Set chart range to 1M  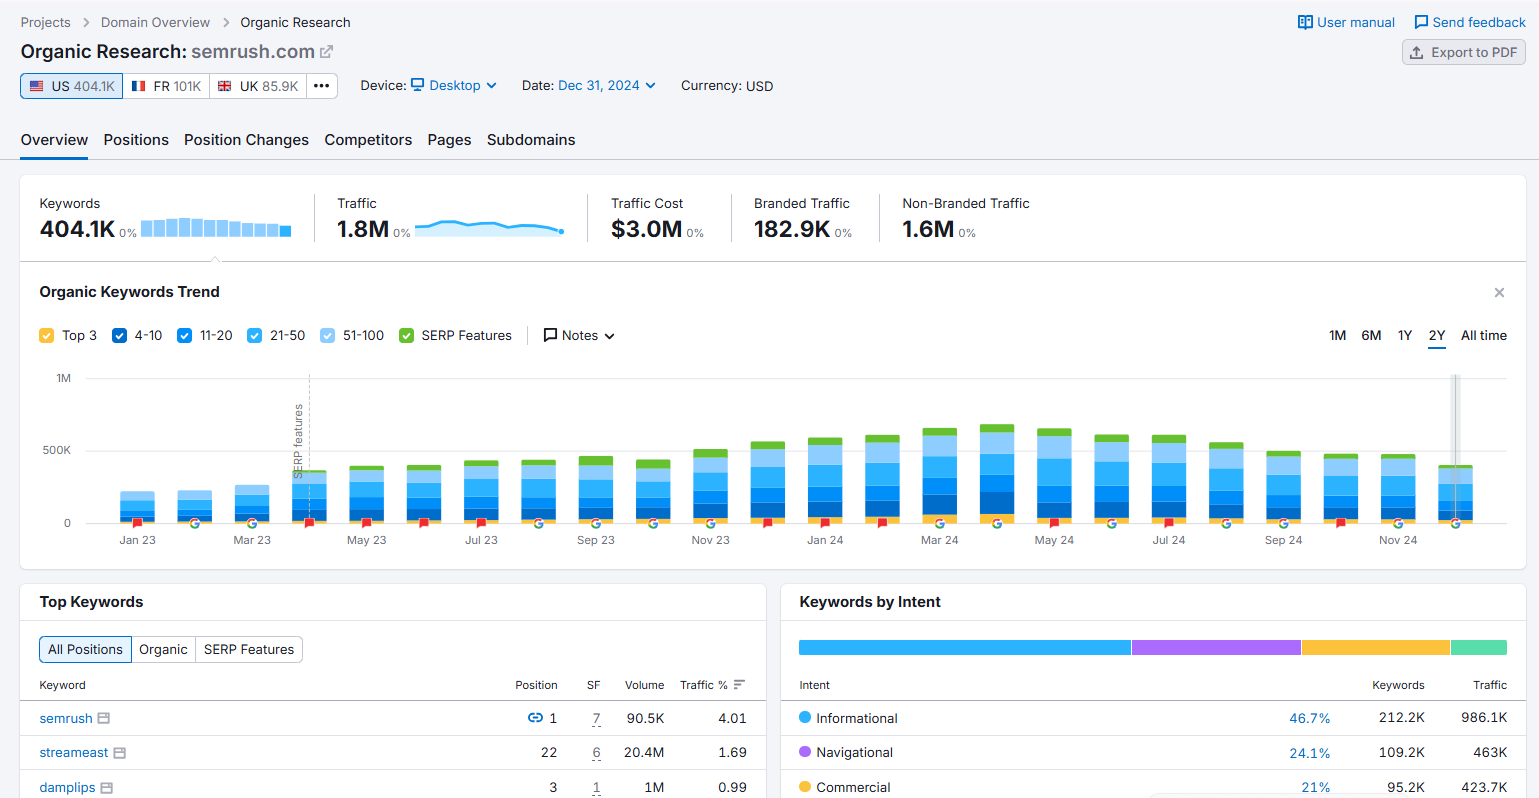point(1337,336)
